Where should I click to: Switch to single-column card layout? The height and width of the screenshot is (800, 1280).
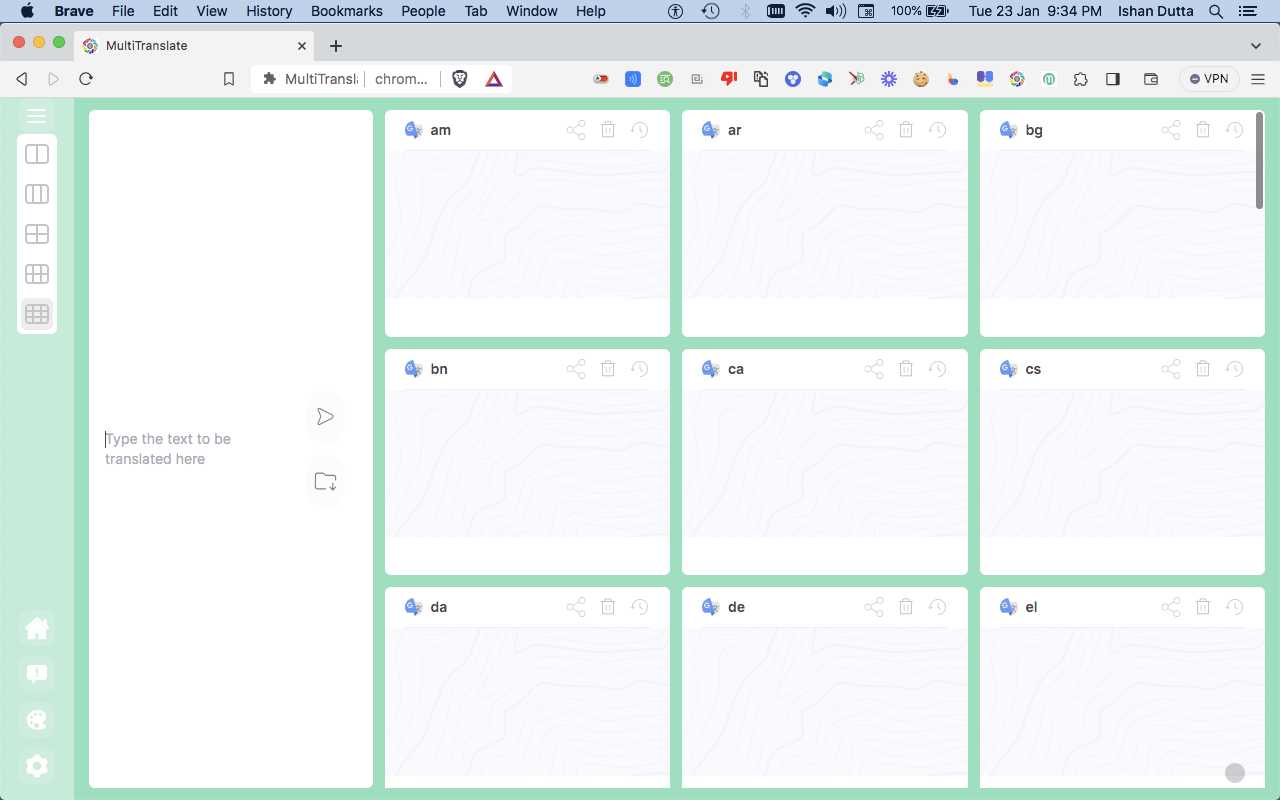[37, 154]
